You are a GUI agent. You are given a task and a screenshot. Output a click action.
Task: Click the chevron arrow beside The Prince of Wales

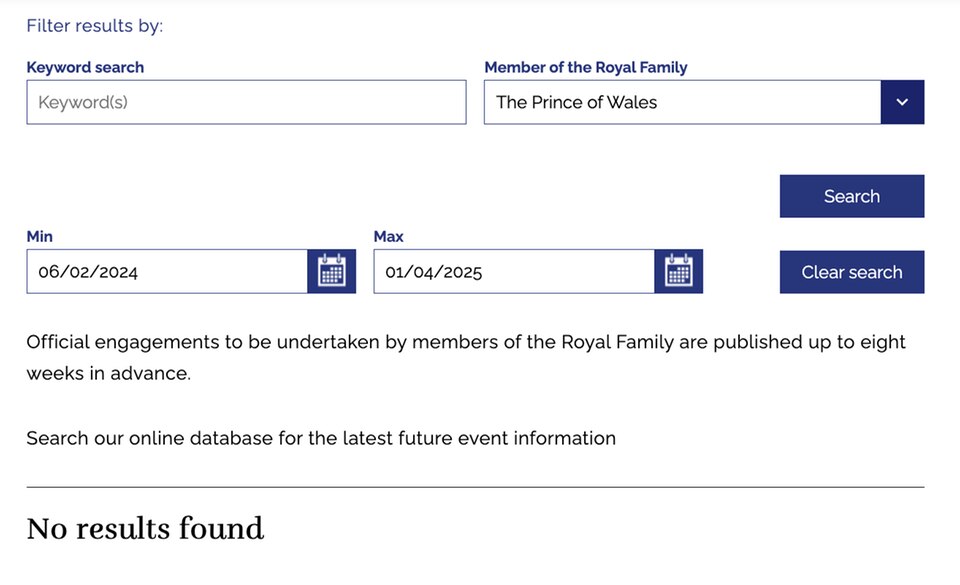902,102
